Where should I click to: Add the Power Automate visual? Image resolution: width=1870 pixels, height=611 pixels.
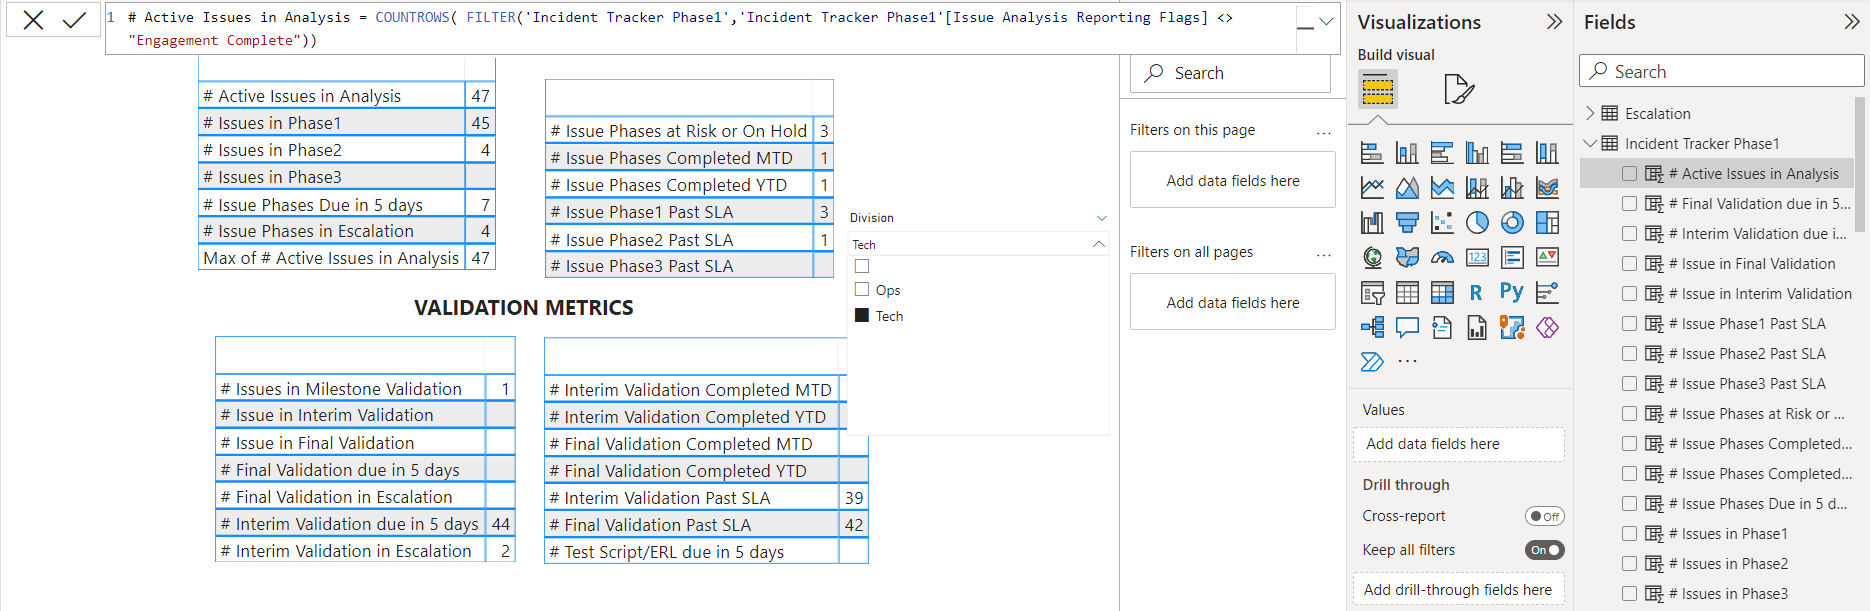tap(1372, 362)
